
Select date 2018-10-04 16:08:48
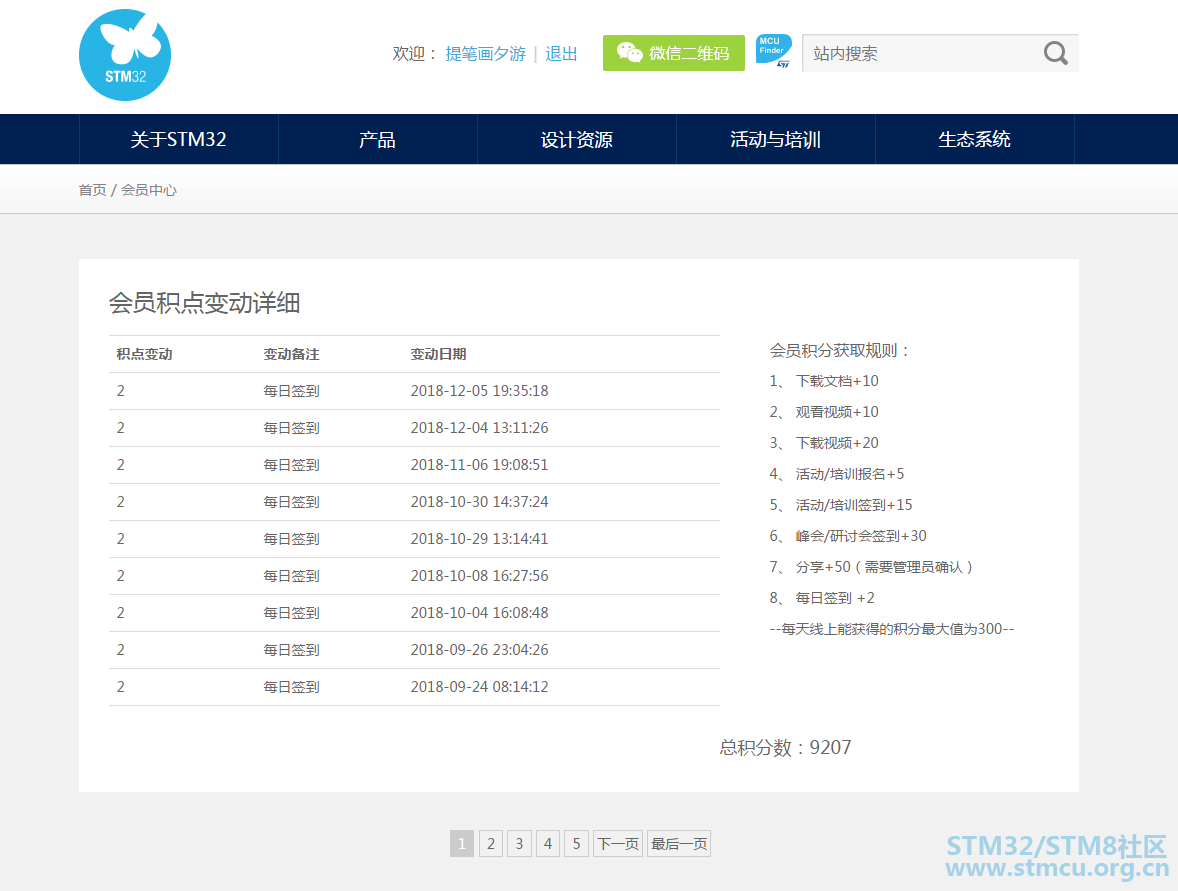click(479, 613)
